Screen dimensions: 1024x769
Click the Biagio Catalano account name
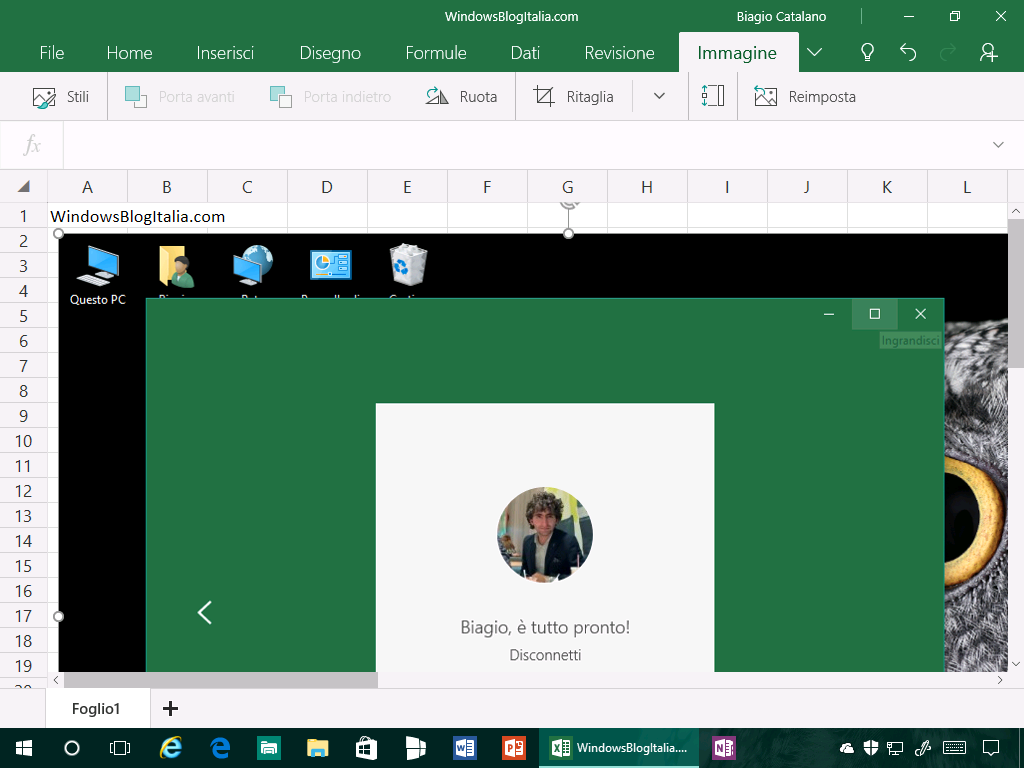point(781,16)
